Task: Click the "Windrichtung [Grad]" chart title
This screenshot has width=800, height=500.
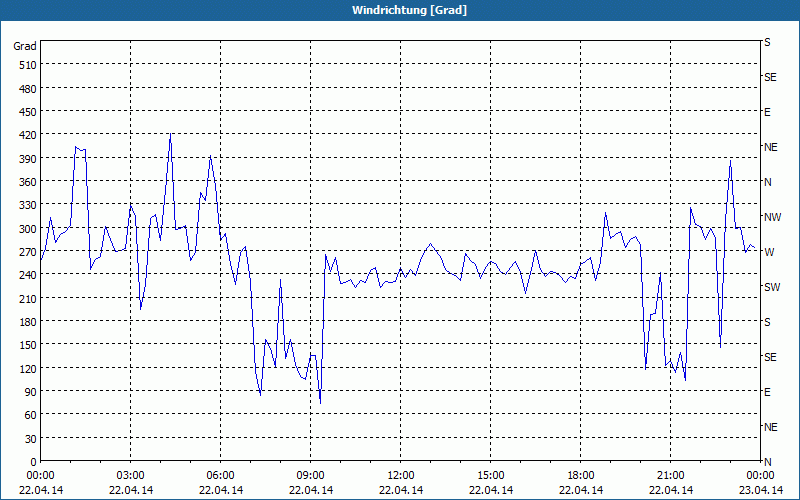Action: (x=409, y=10)
